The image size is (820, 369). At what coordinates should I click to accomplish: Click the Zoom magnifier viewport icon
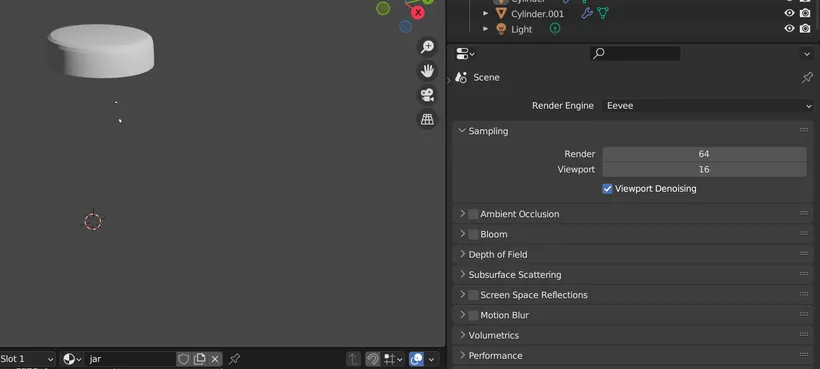[427, 47]
